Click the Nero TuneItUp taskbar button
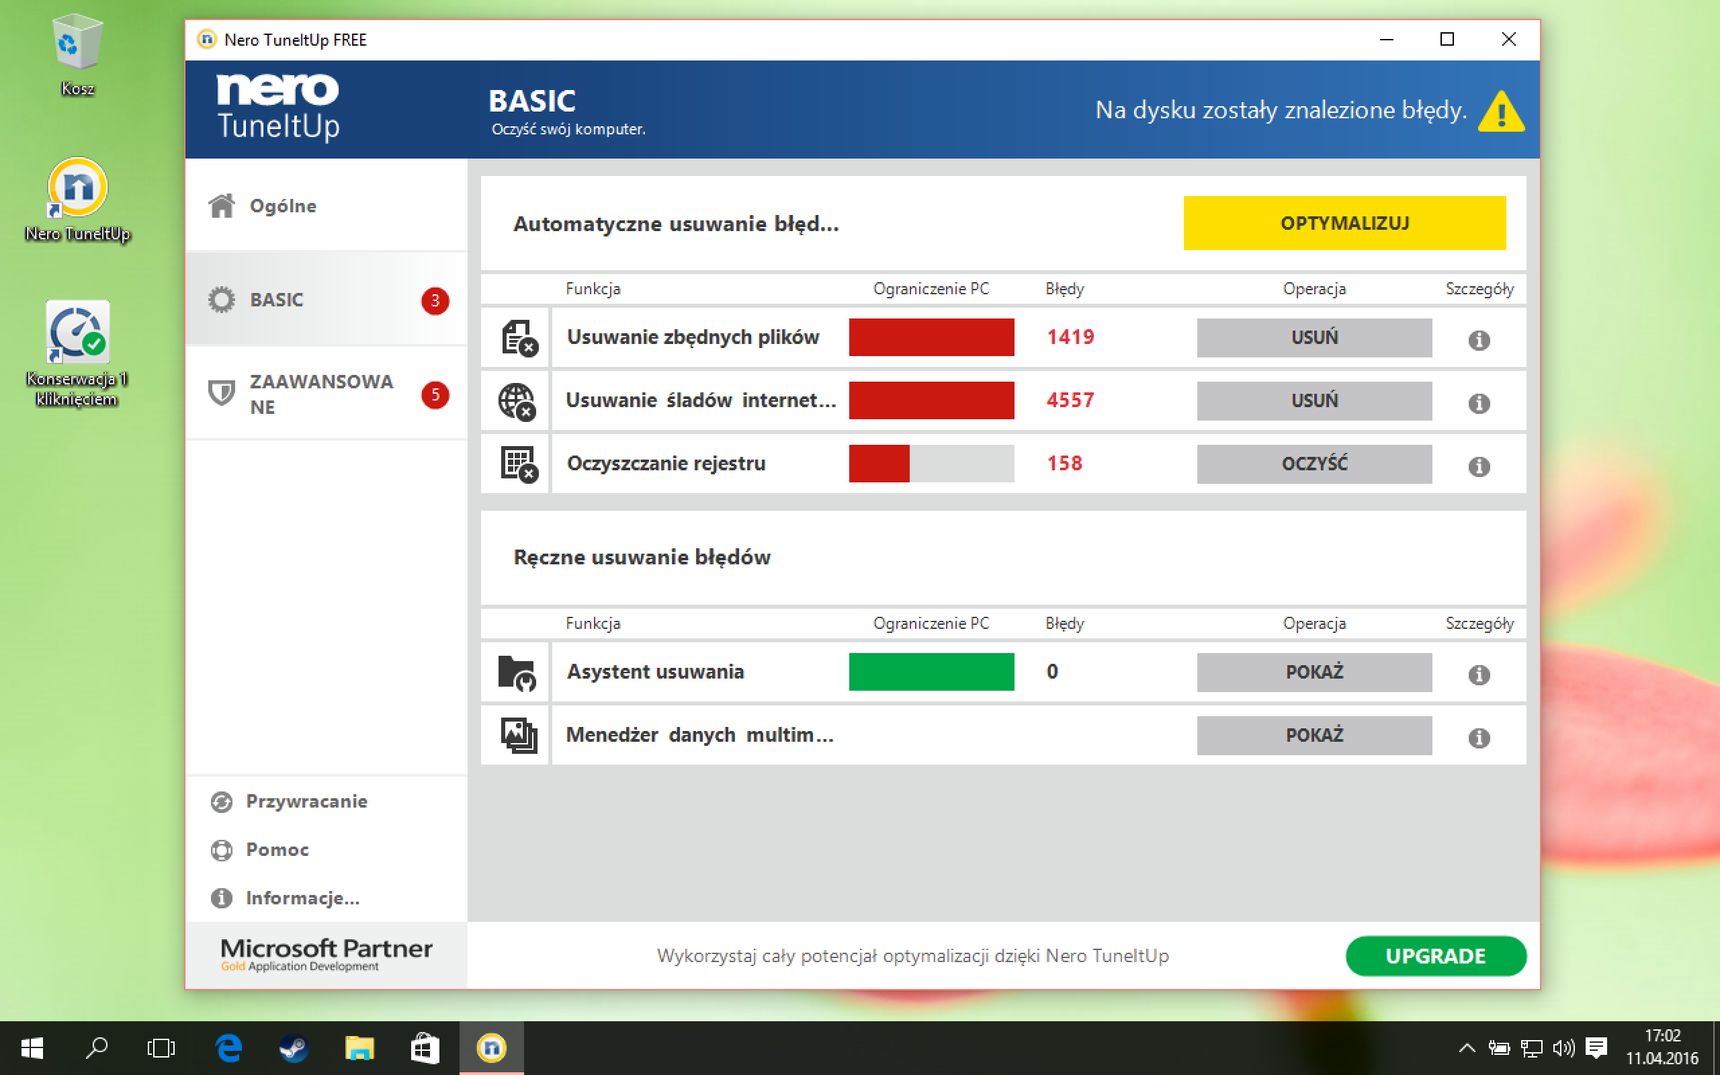The image size is (1720, 1075). tap(491, 1048)
